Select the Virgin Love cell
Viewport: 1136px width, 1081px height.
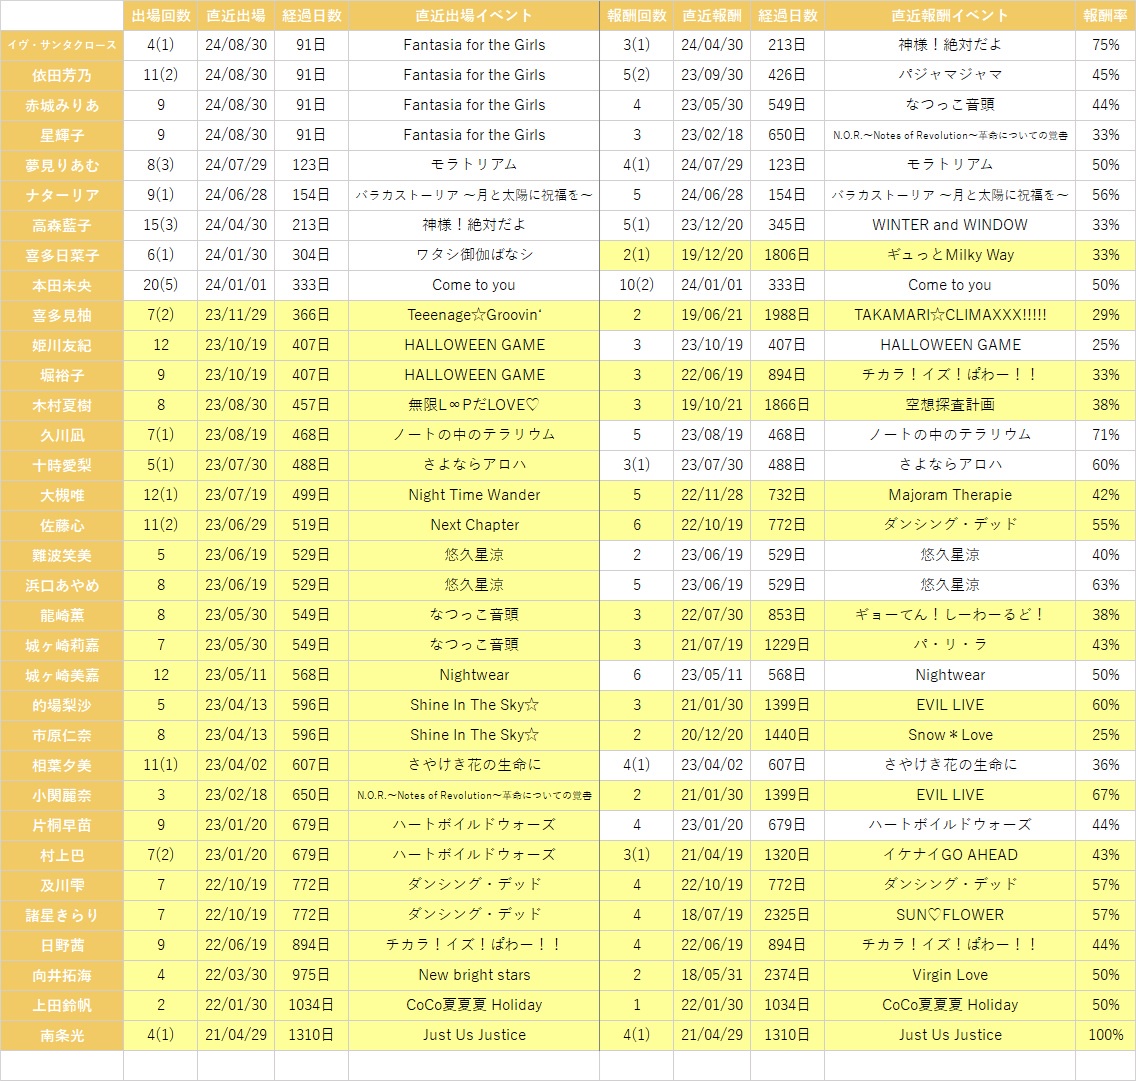(950, 975)
